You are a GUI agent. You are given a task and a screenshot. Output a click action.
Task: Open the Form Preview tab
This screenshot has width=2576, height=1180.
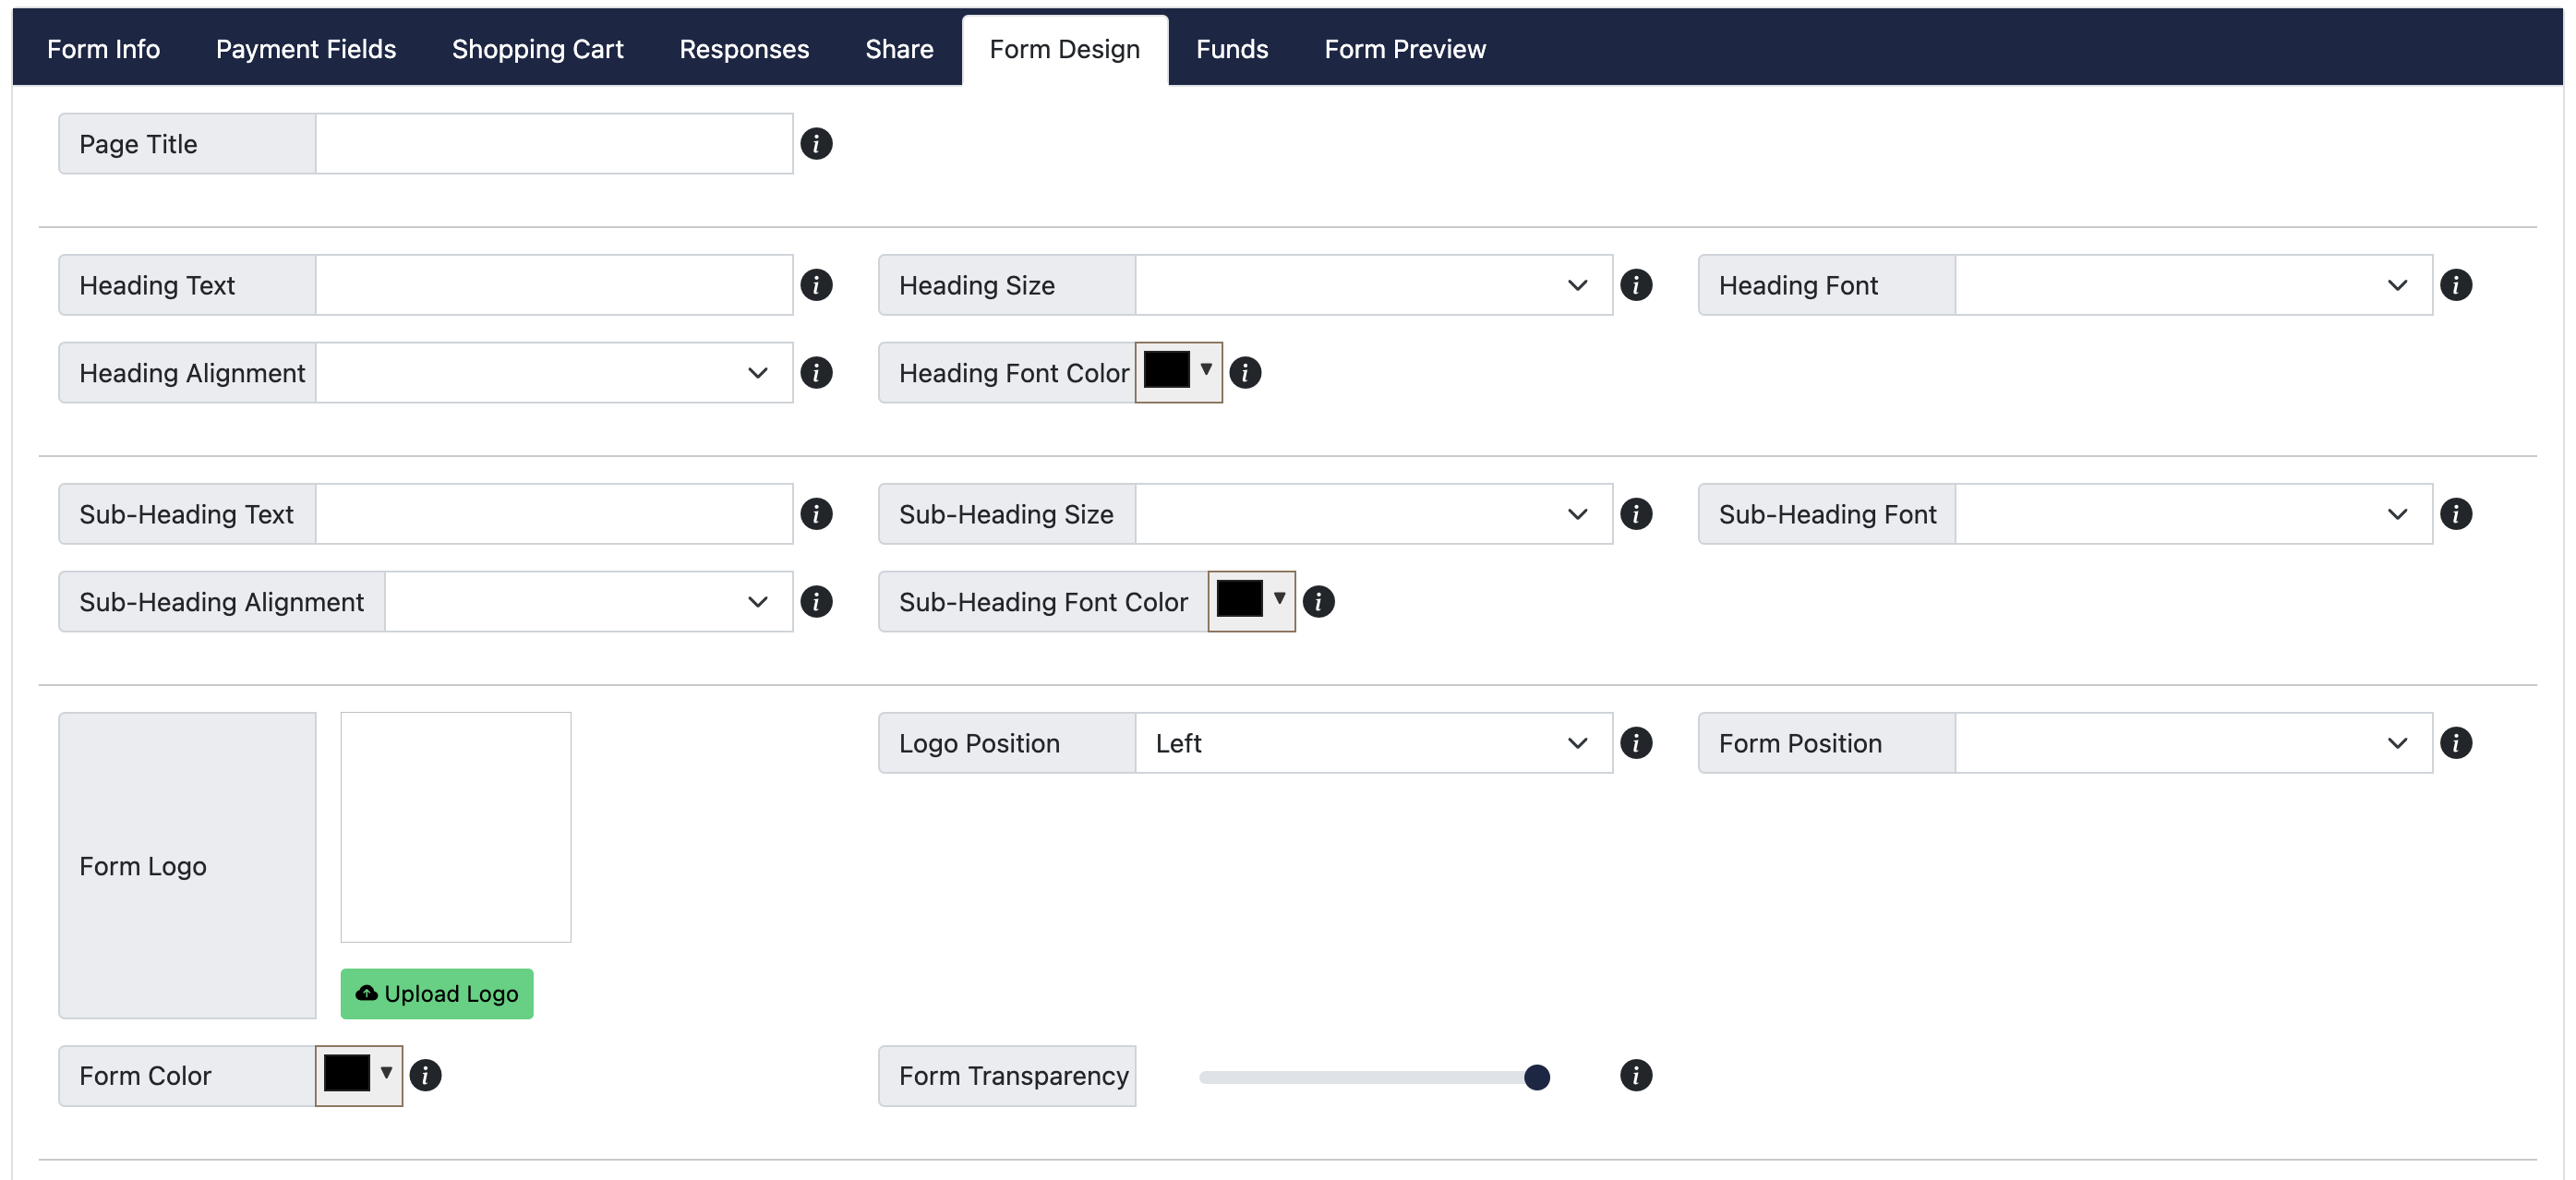pos(1404,48)
